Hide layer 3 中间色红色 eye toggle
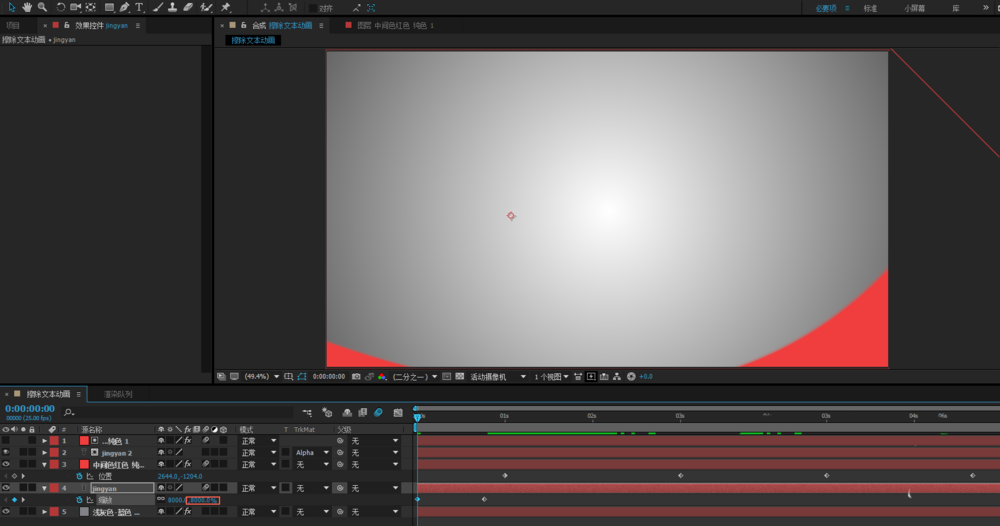 6,465
